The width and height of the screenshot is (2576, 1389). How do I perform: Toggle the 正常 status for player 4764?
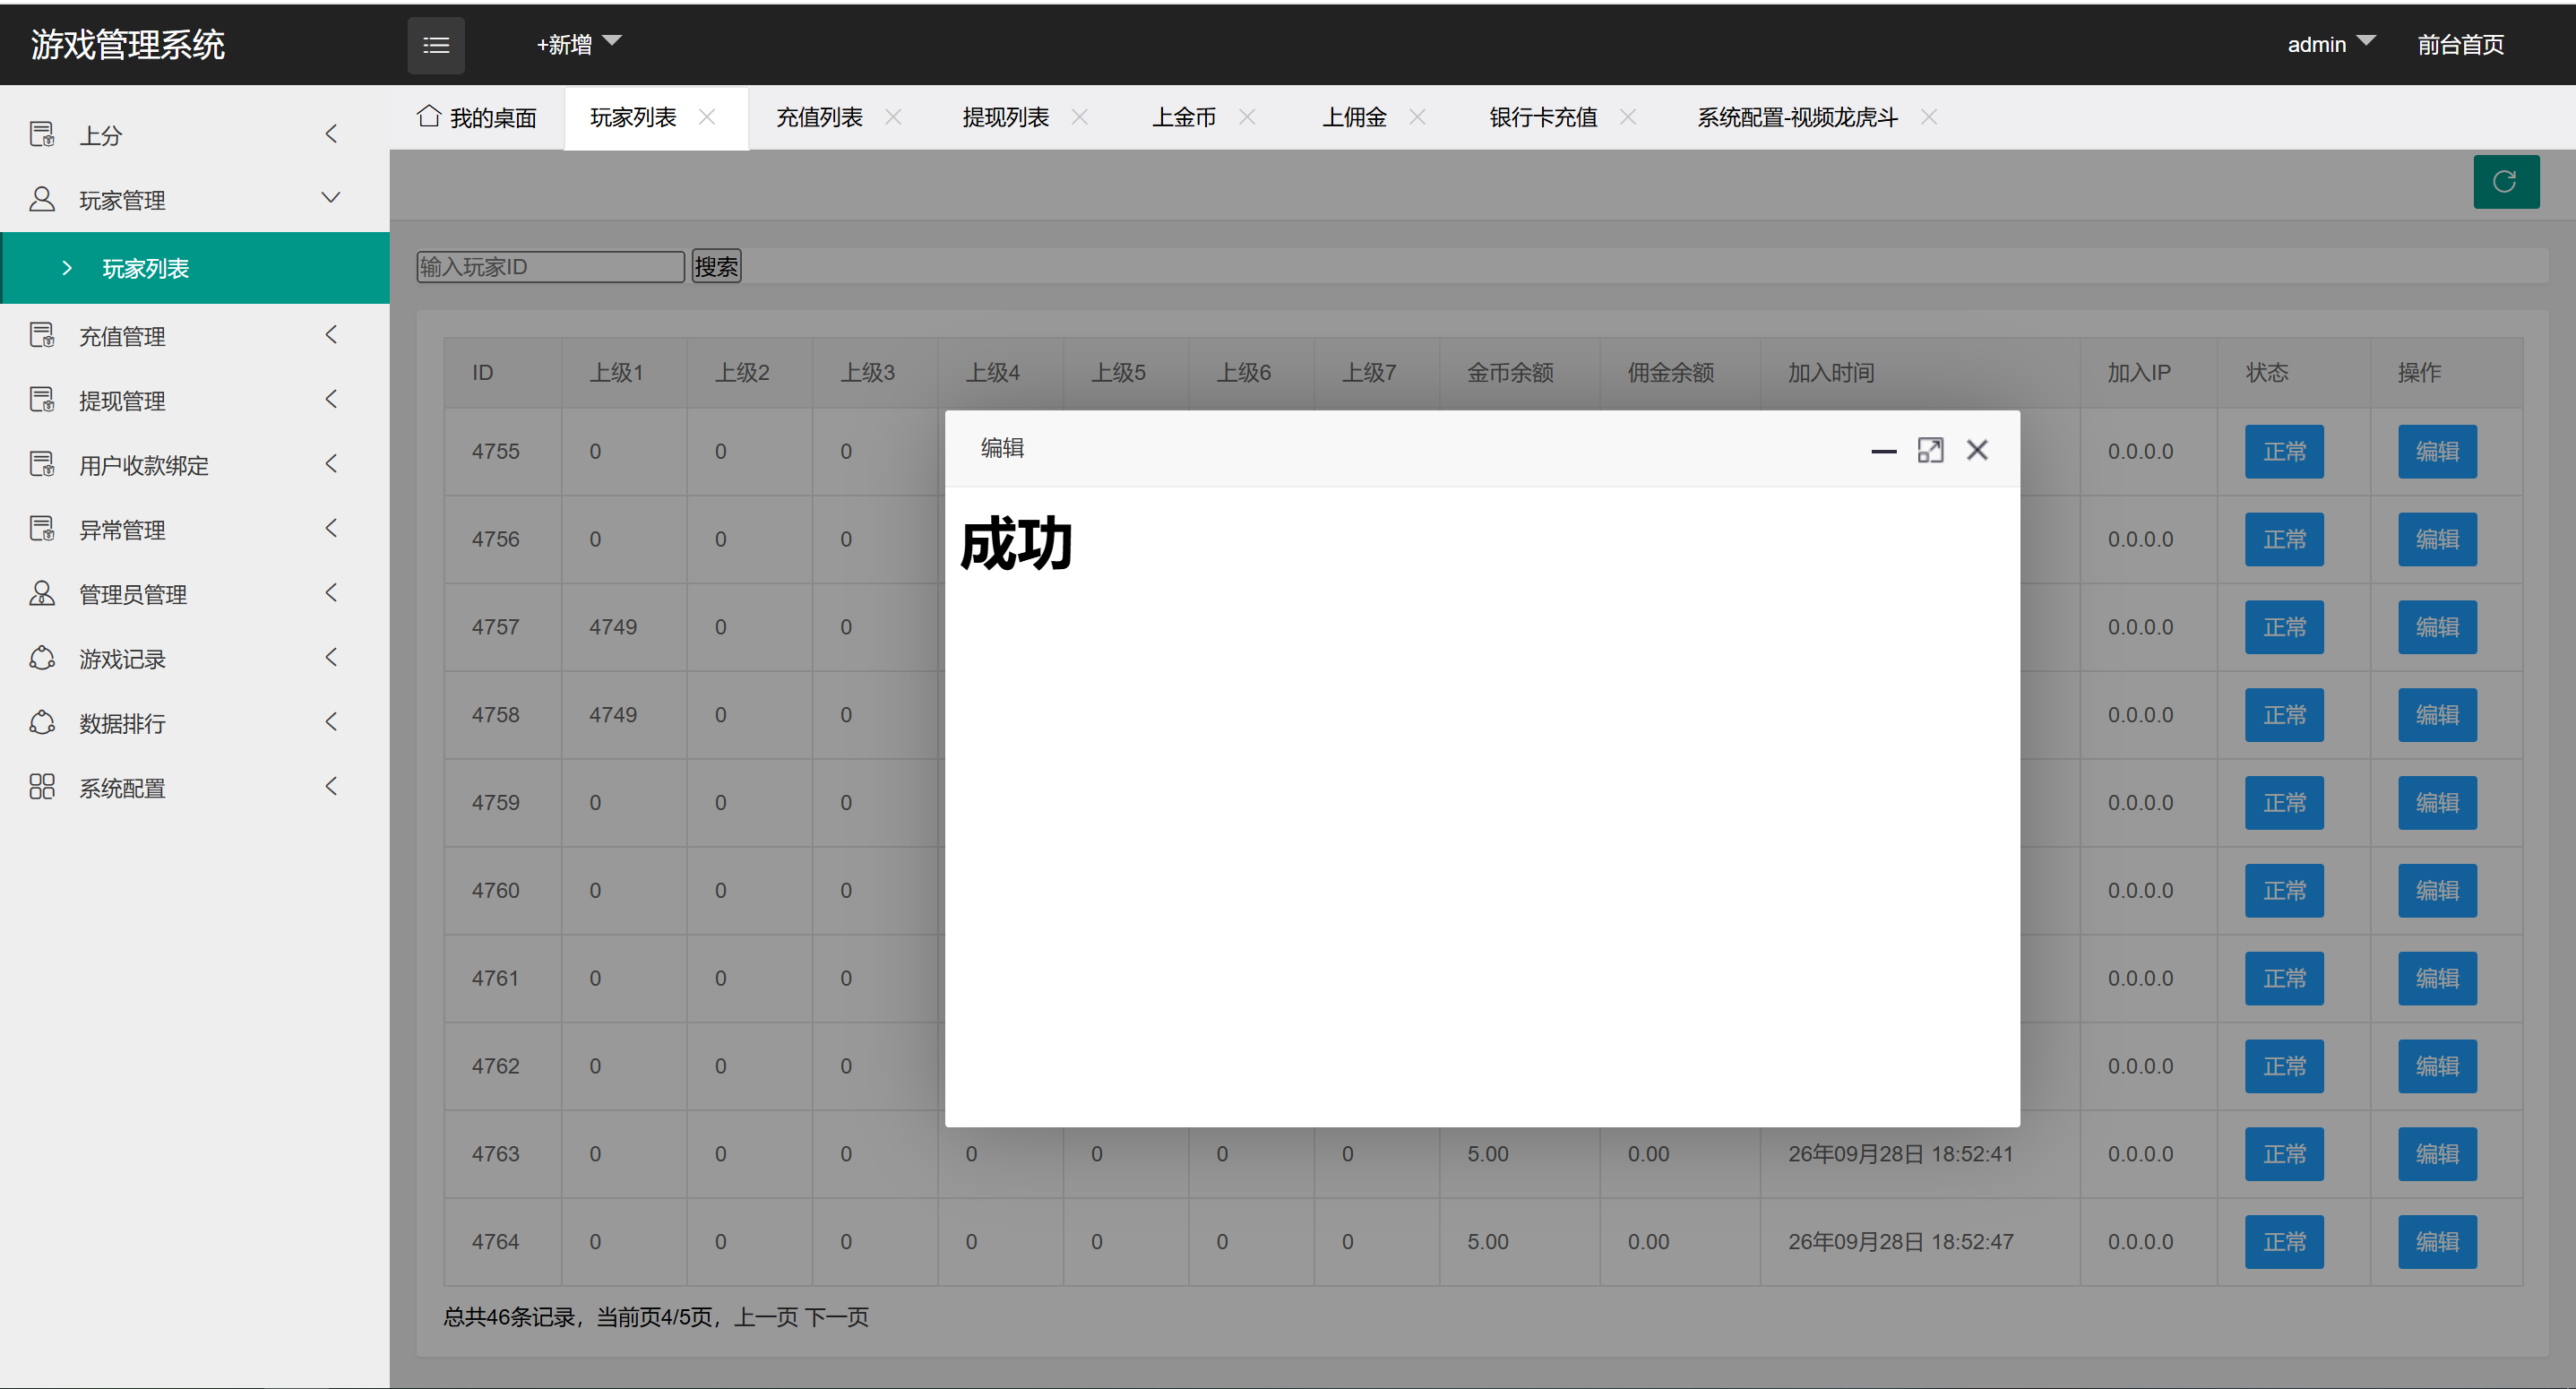pos(2283,1241)
